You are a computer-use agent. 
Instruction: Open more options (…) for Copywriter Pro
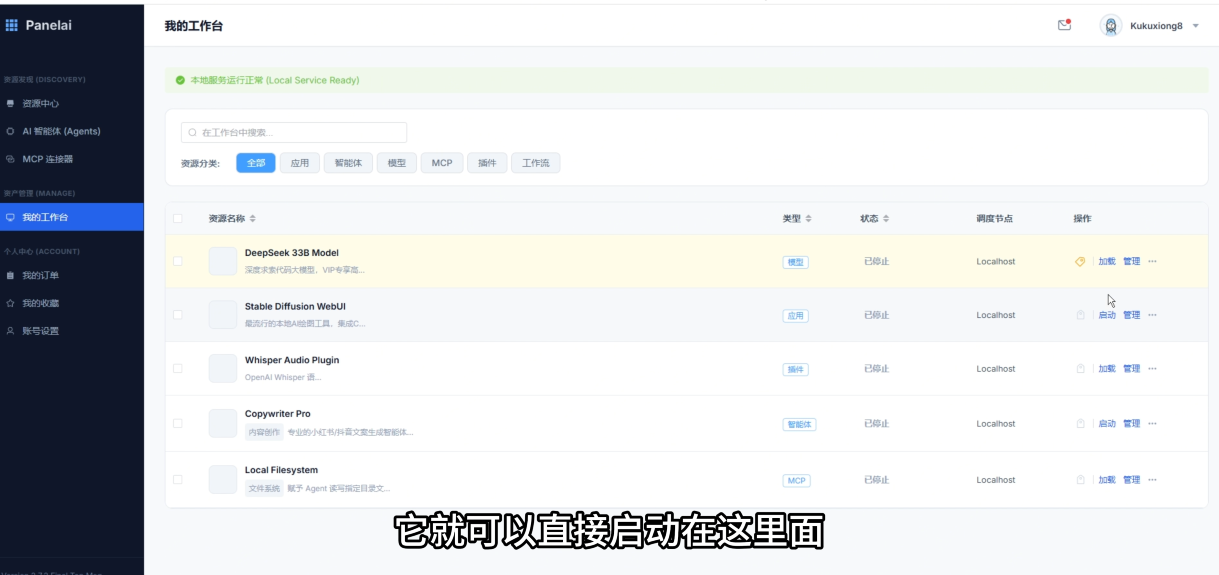(1152, 424)
